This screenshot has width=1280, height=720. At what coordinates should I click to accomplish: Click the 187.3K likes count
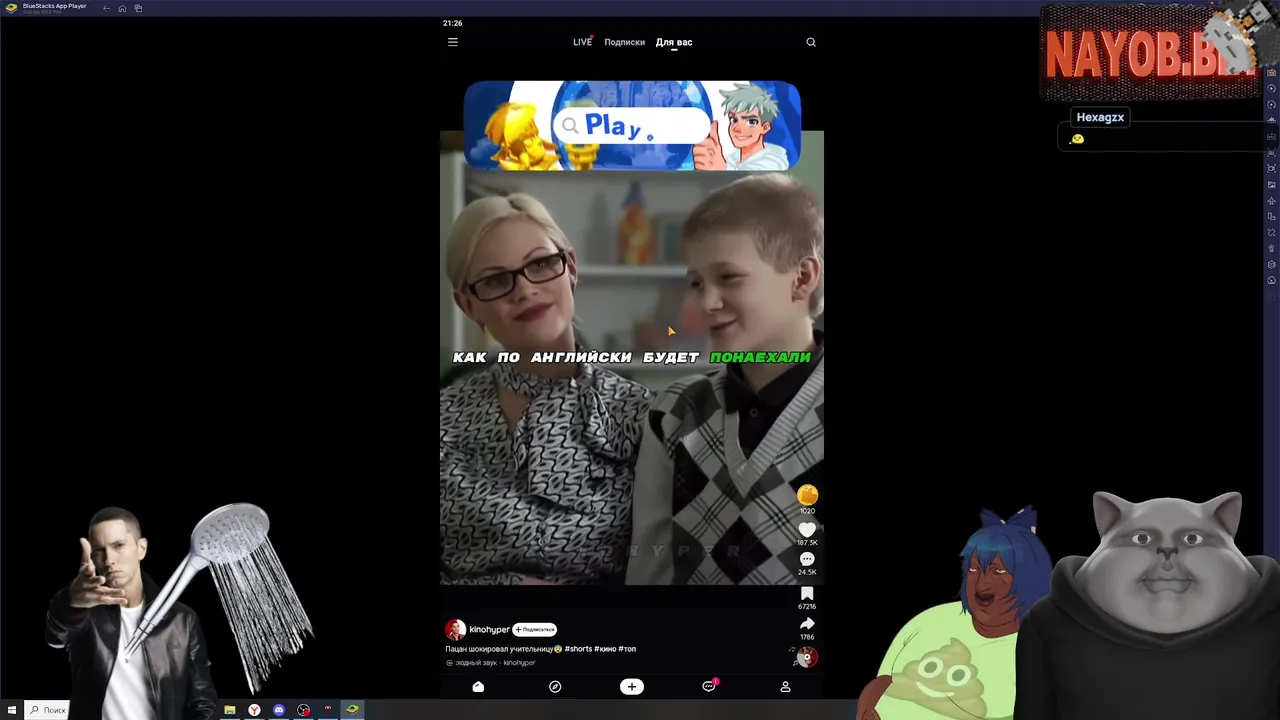click(807, 543)
